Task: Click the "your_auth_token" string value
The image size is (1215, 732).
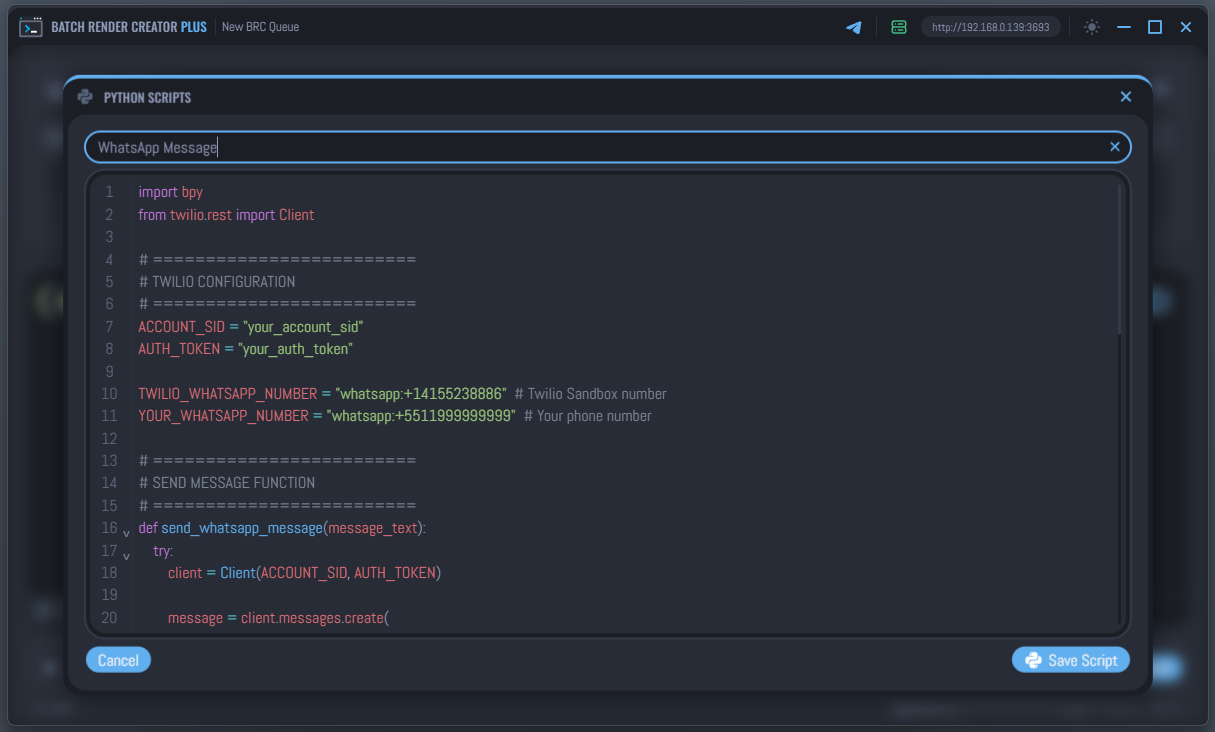Action: click(295, 349)
